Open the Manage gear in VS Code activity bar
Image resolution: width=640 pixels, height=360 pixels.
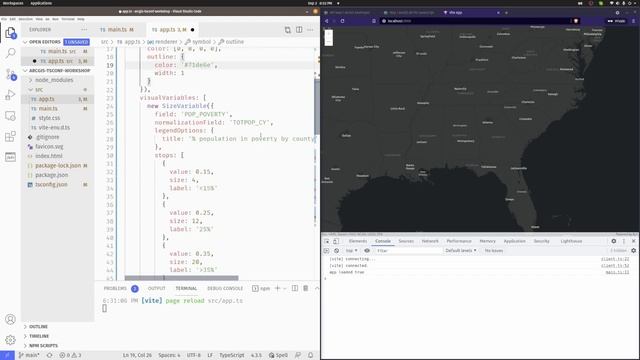(11, 340)
